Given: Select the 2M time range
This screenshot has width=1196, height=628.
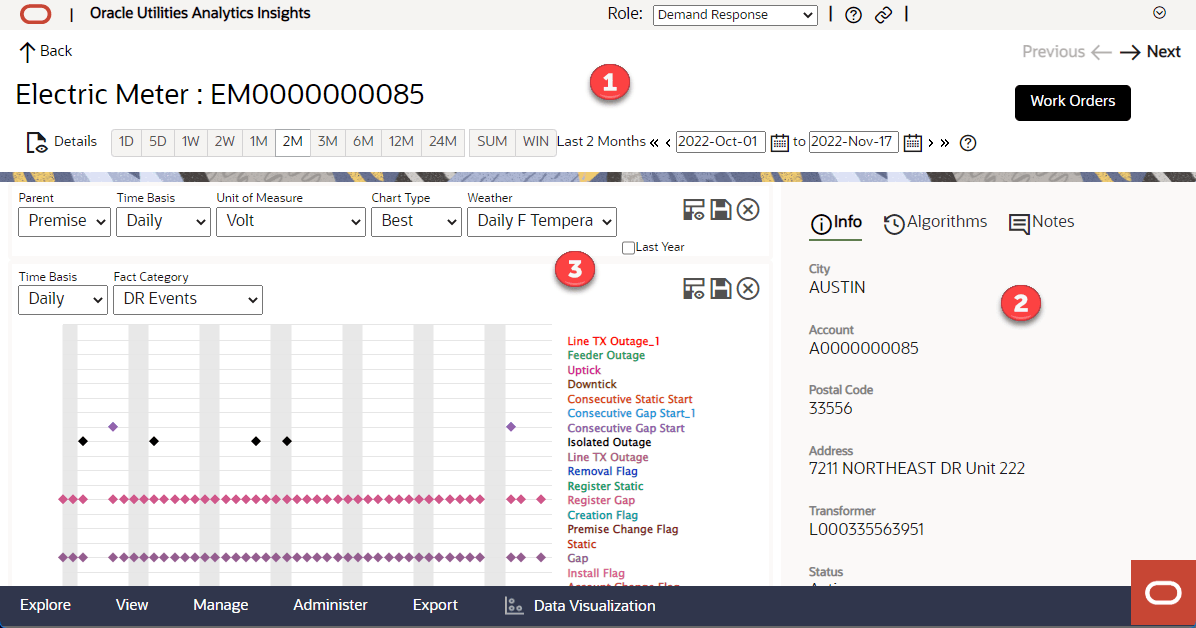Looking at the screenshot, I should (x=292, y=142).
